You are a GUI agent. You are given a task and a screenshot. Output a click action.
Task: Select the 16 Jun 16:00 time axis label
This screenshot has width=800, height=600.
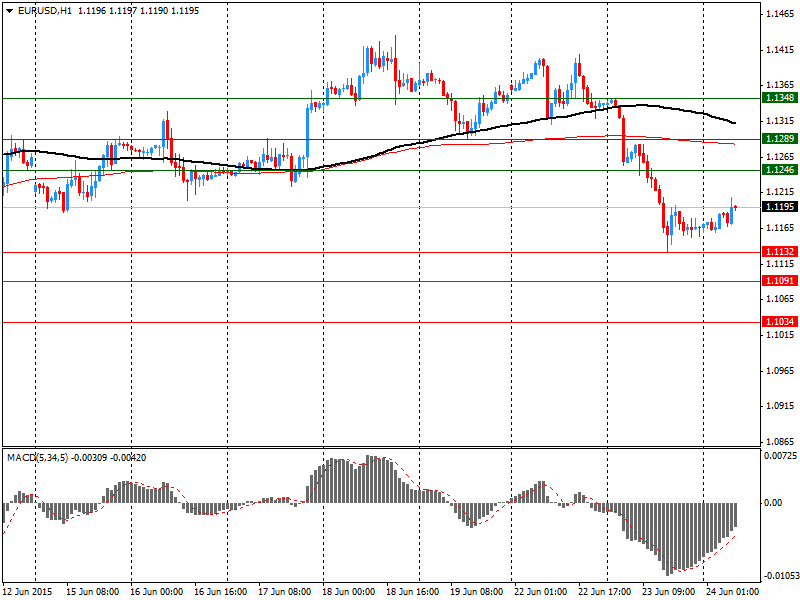(x=221, y=592)
